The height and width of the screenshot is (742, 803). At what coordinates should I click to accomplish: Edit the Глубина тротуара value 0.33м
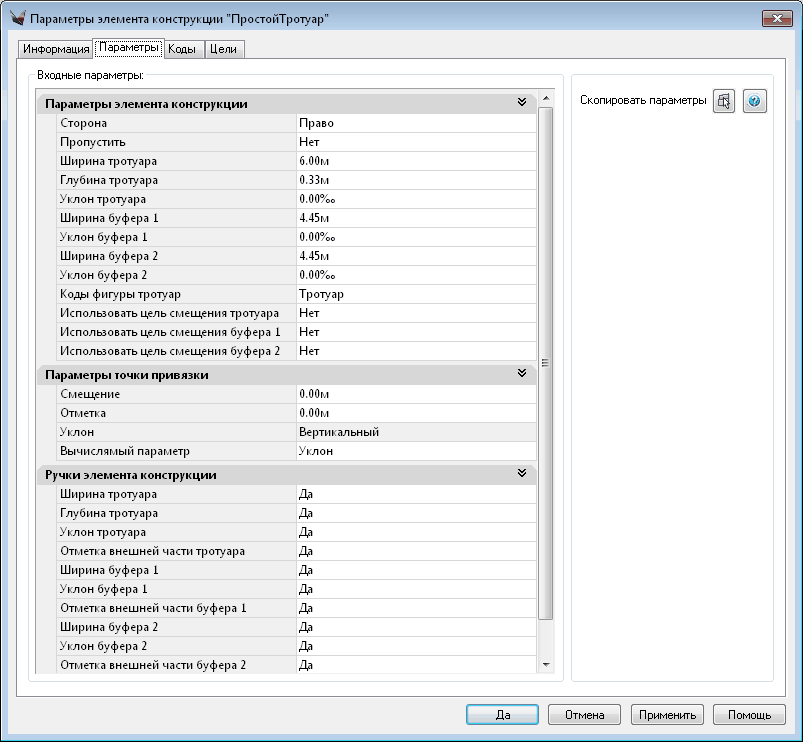[x=414, y=180]
